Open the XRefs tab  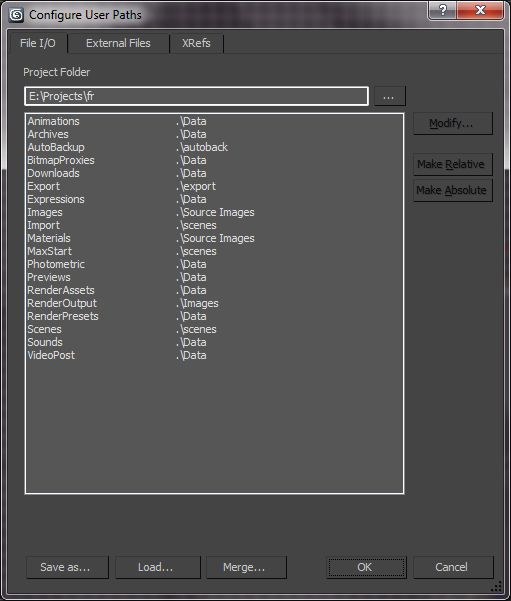coord(196,43)
